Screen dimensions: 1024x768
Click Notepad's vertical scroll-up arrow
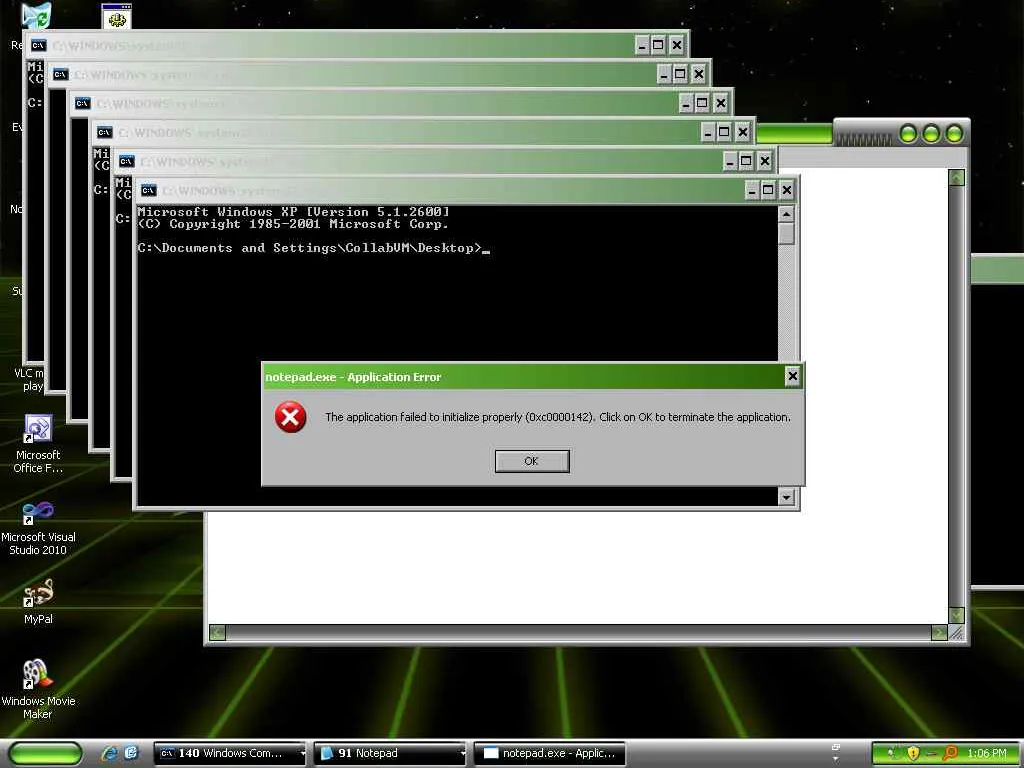coord(957,177)
